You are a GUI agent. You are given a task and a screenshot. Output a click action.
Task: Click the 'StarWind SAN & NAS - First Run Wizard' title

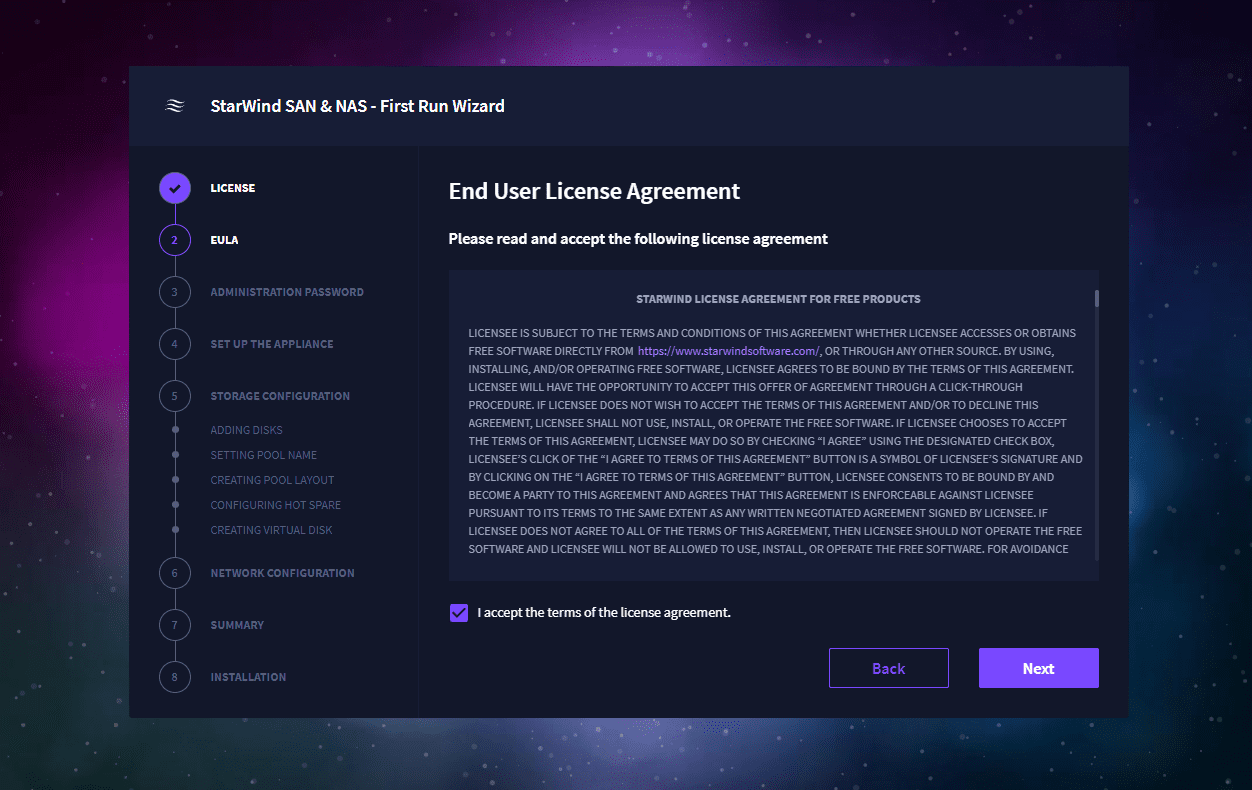click(x=357, y=106)
